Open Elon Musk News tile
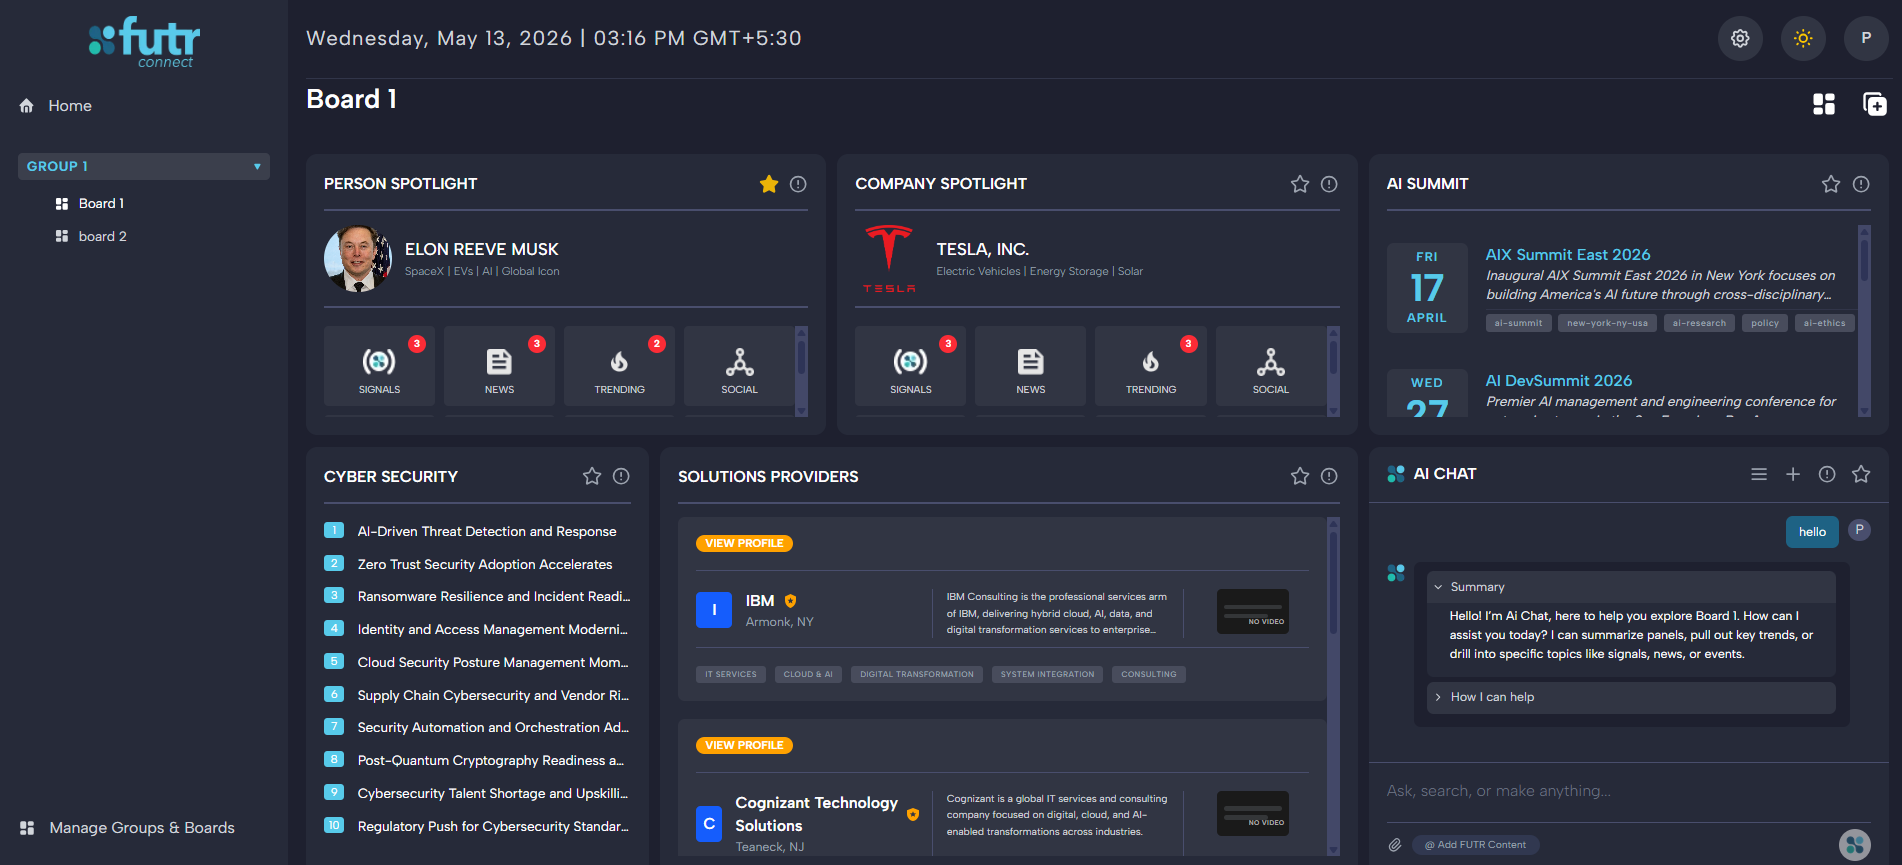 [x=499, y=366]
